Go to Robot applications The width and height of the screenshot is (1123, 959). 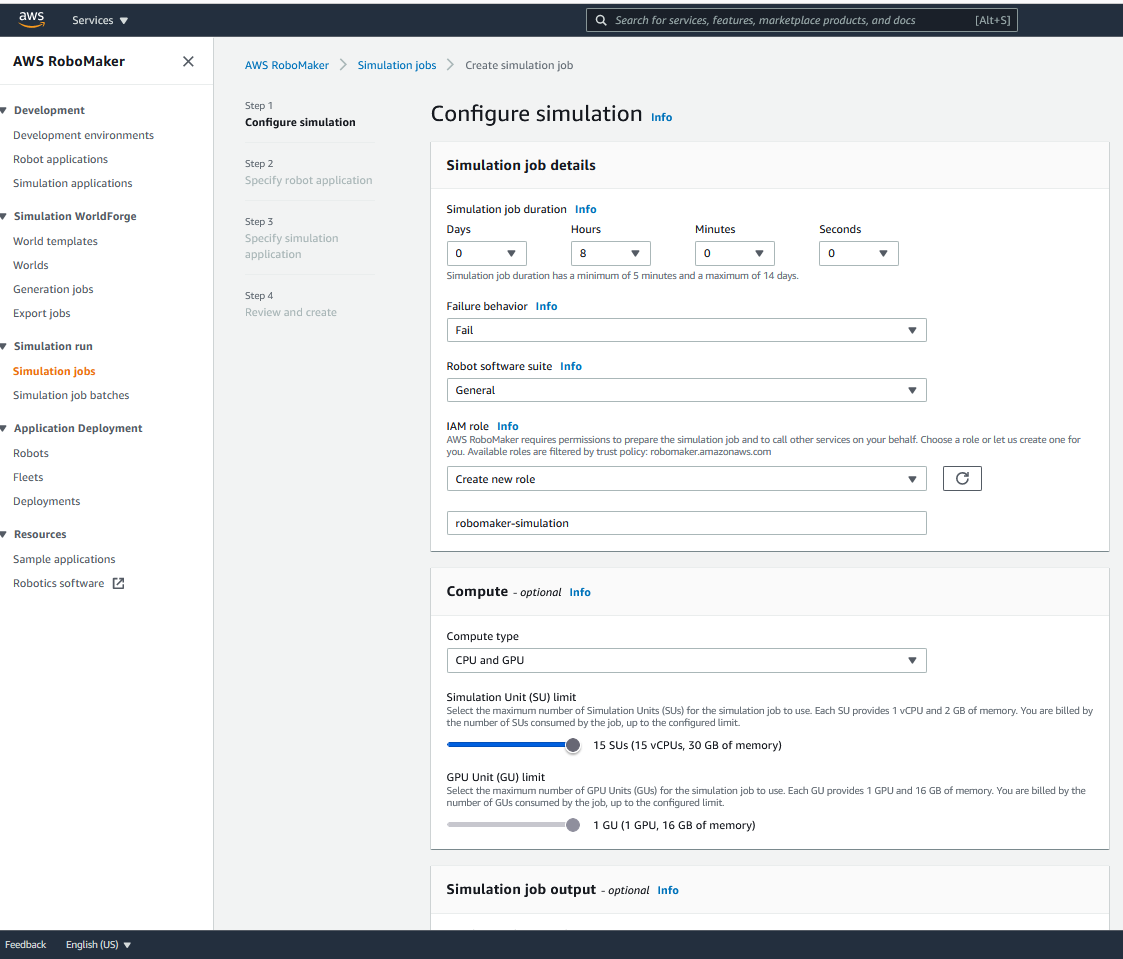(60, 159)
